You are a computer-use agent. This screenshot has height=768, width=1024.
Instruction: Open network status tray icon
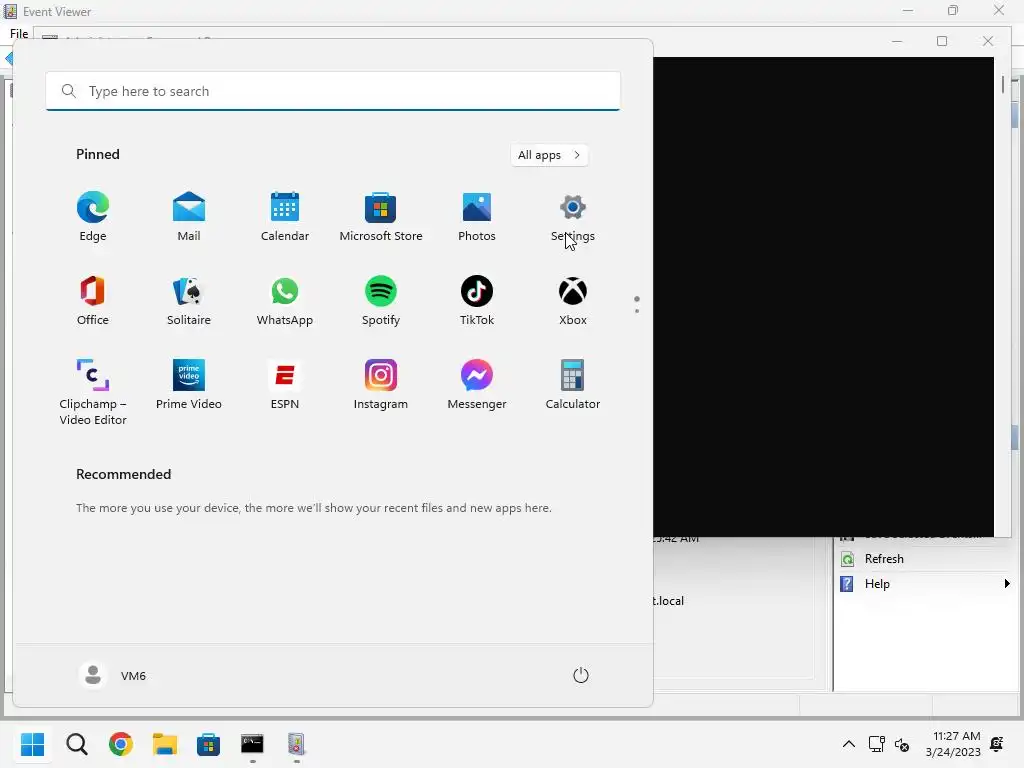[x=877, y=744]
